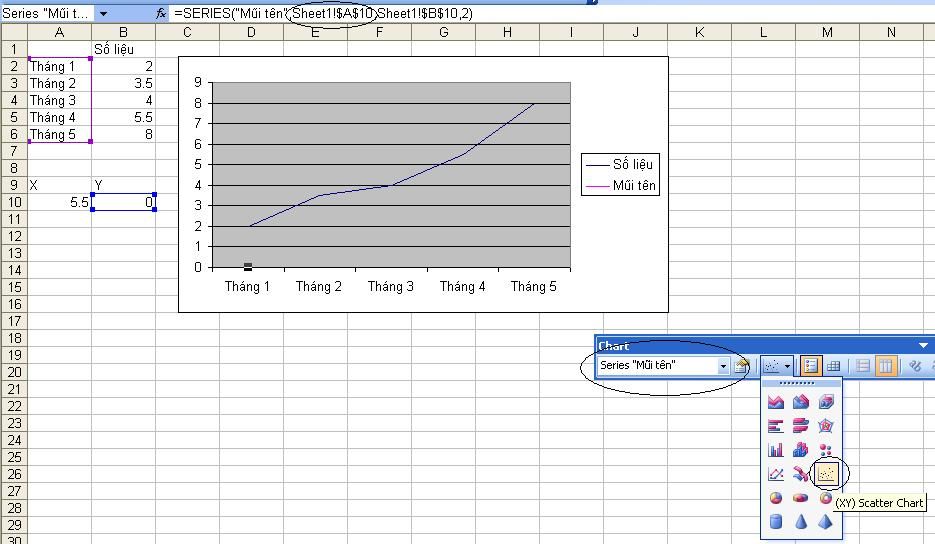This screenshot has height=544, width=935.
Task: Toggle the Data Table button
Action: click(834, 366)
